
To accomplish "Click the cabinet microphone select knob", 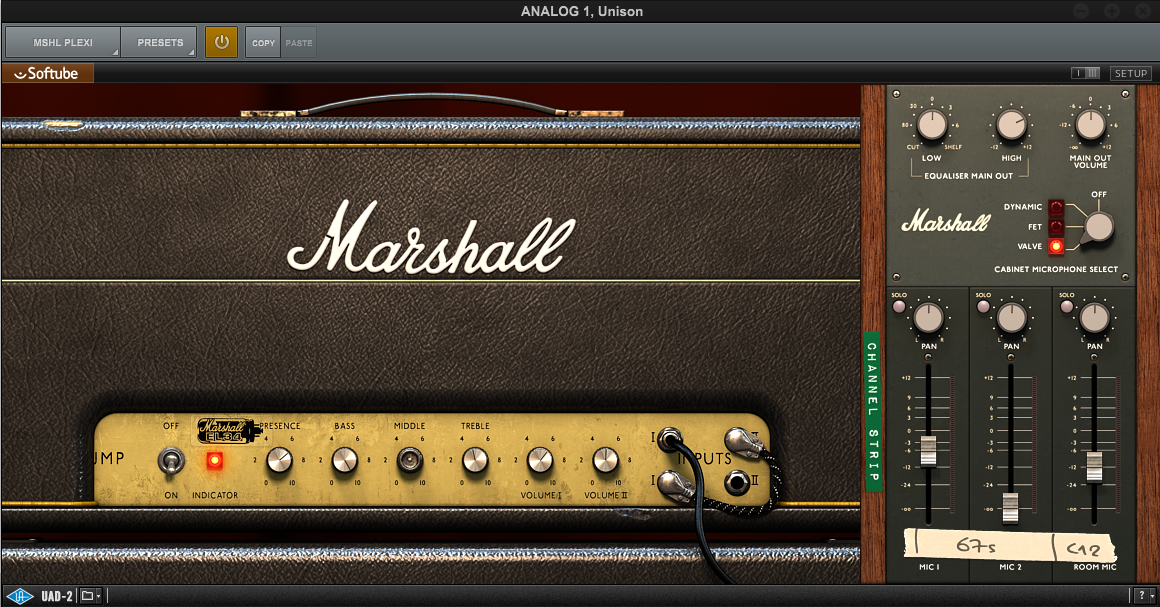I will tap(1098, 227).
